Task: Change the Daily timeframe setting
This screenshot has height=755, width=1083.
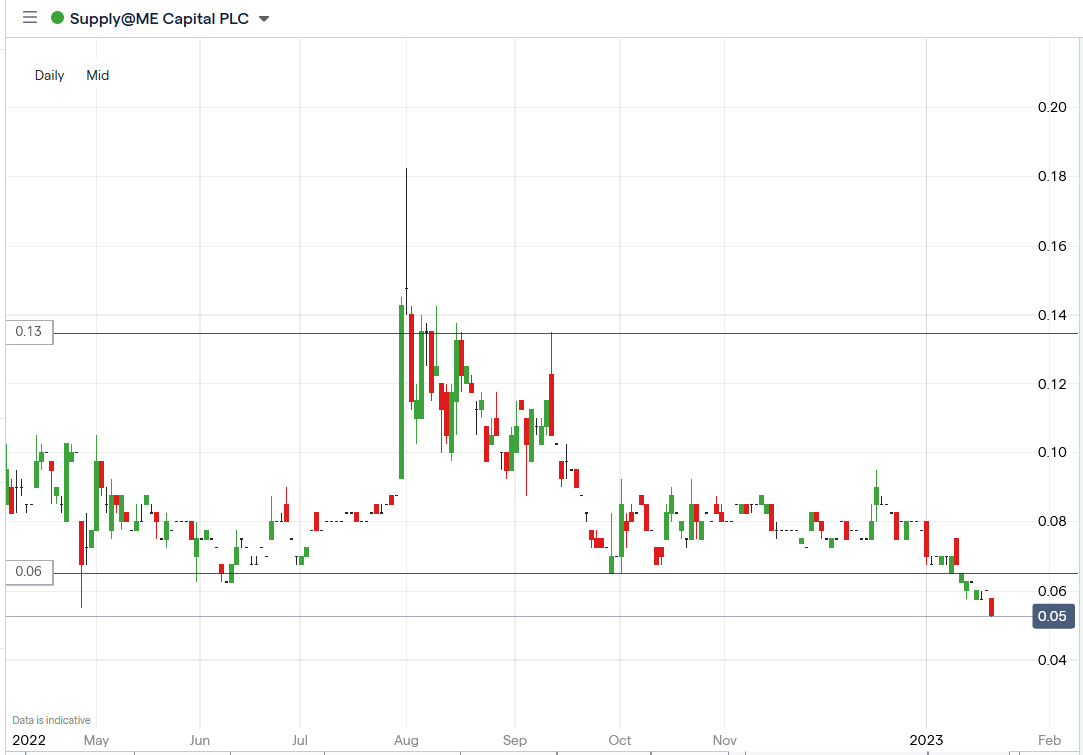Action: pyautogui.click(x=50, y=75)
